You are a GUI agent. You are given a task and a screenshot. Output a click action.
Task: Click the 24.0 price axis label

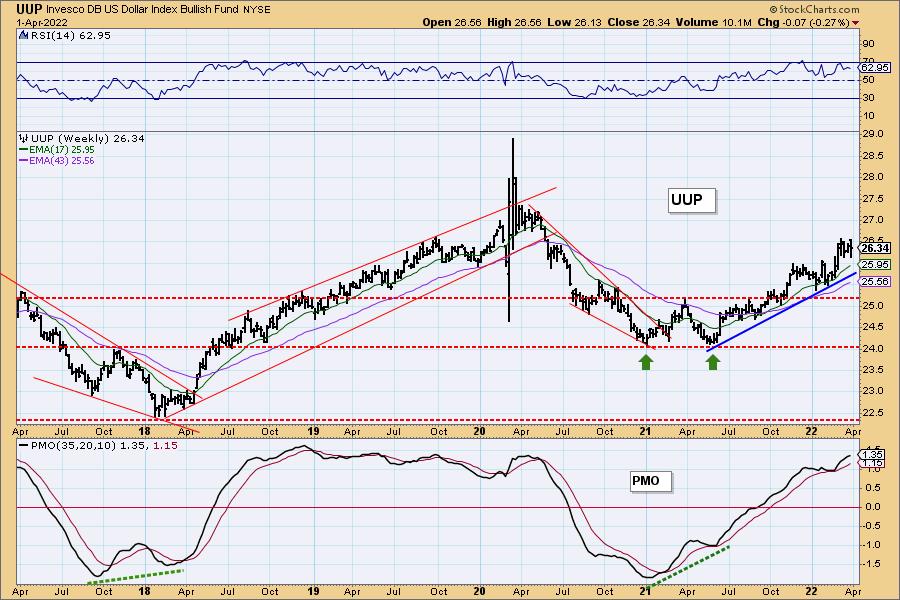point(872,348)
